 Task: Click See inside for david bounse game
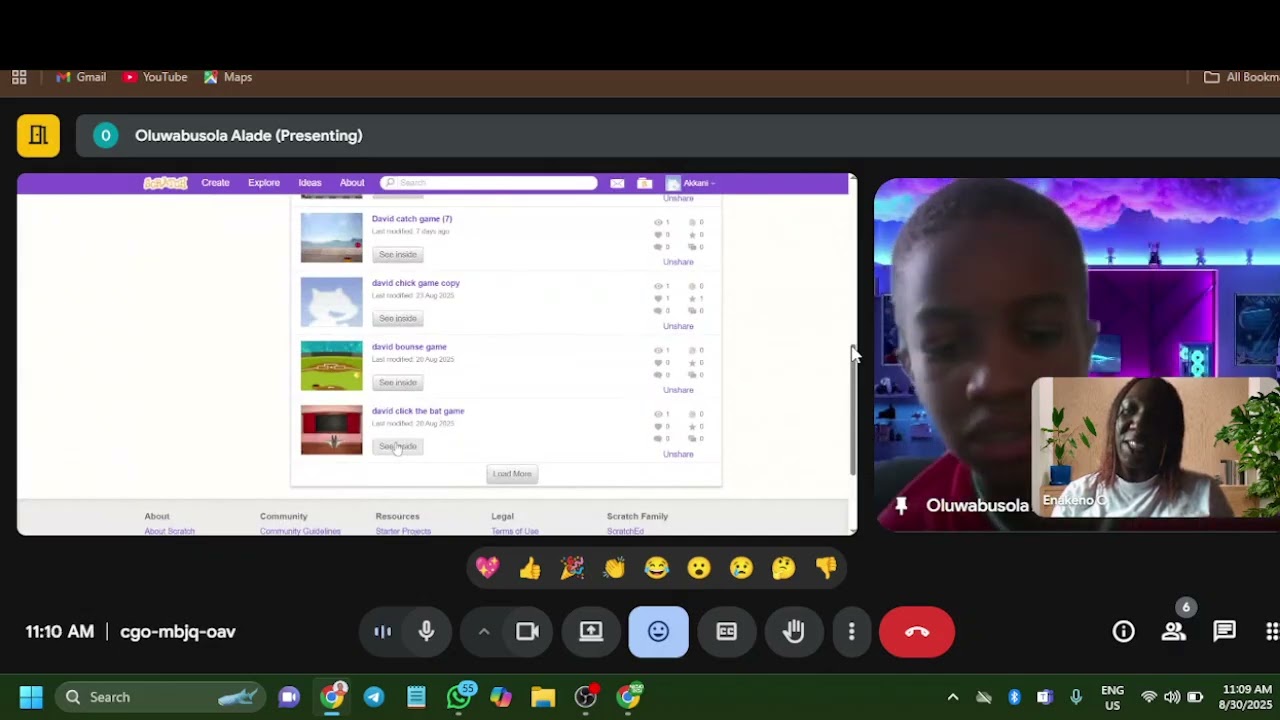click(398, 383)
